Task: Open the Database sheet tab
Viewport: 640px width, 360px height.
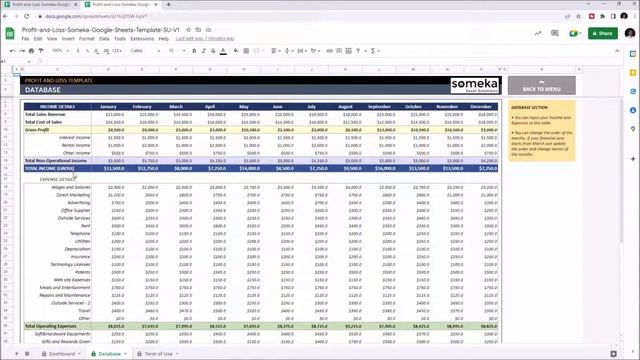Action: [x=109, y=354]
